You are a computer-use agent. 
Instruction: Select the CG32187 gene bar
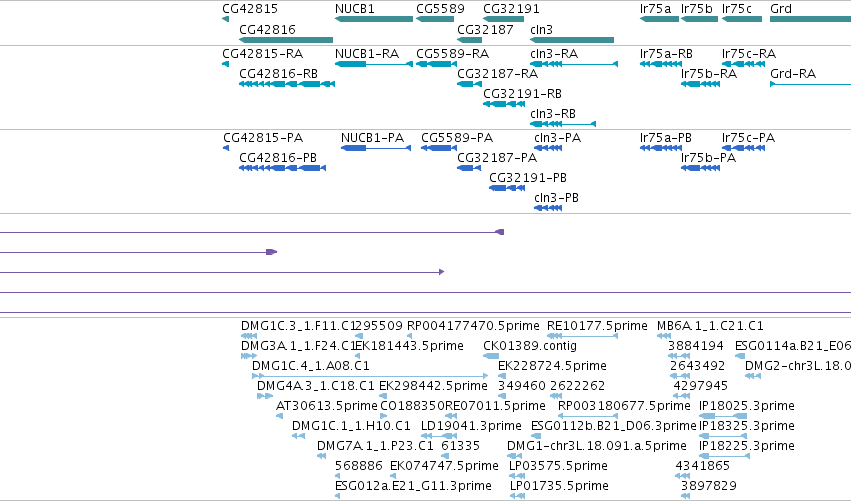(x=469, y=40)
